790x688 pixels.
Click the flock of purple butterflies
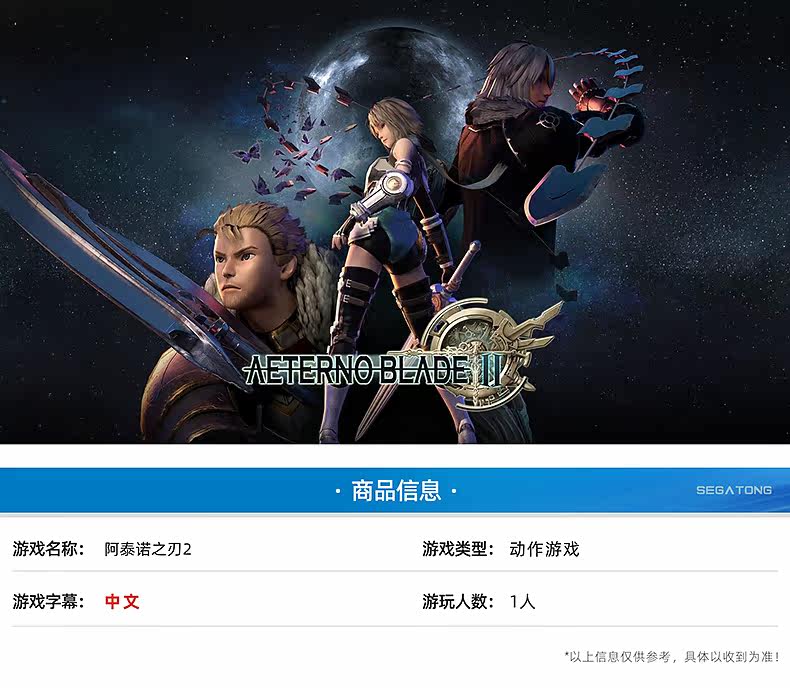tap(297, 144)
